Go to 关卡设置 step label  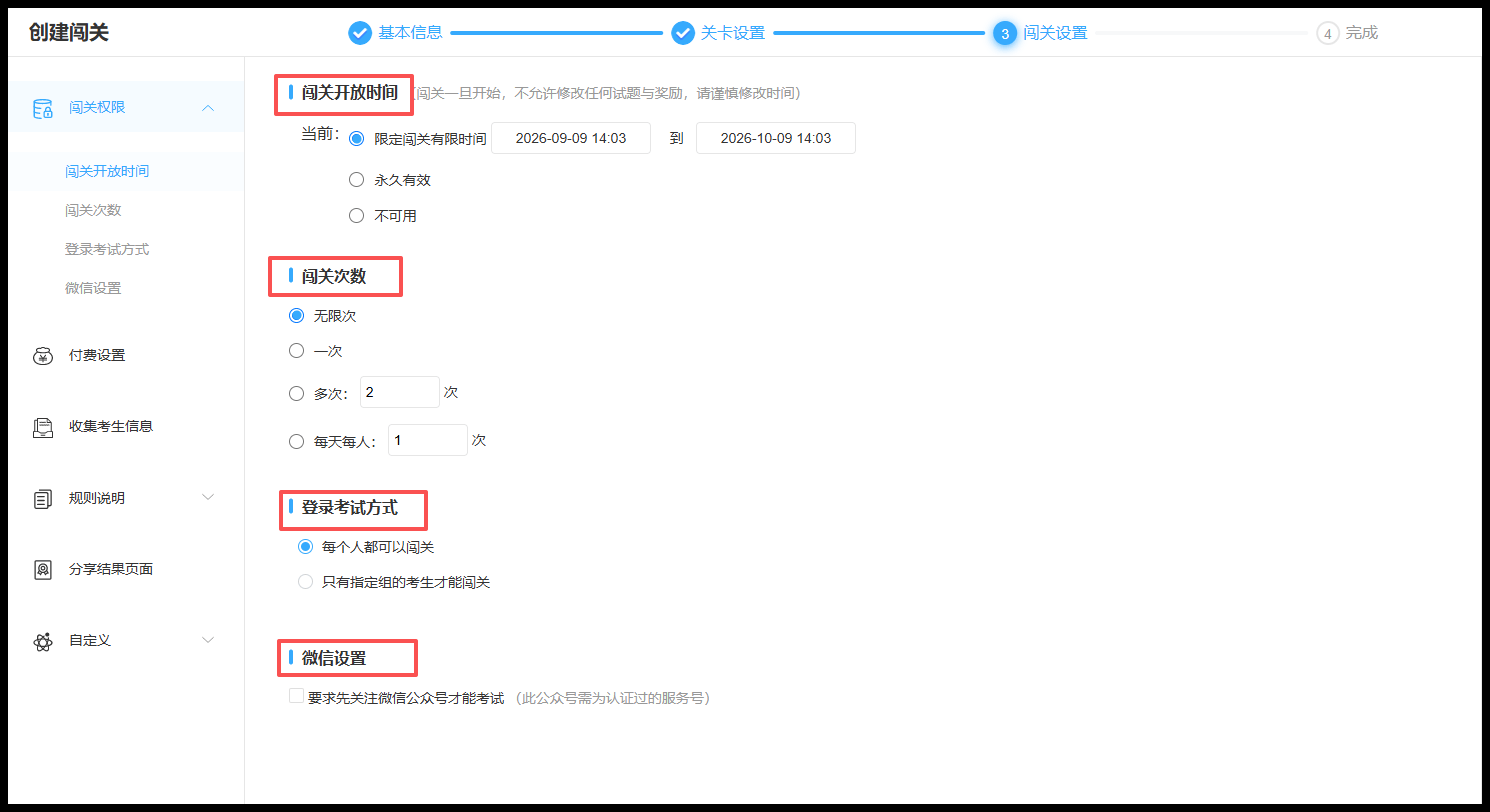coord(733,33)
